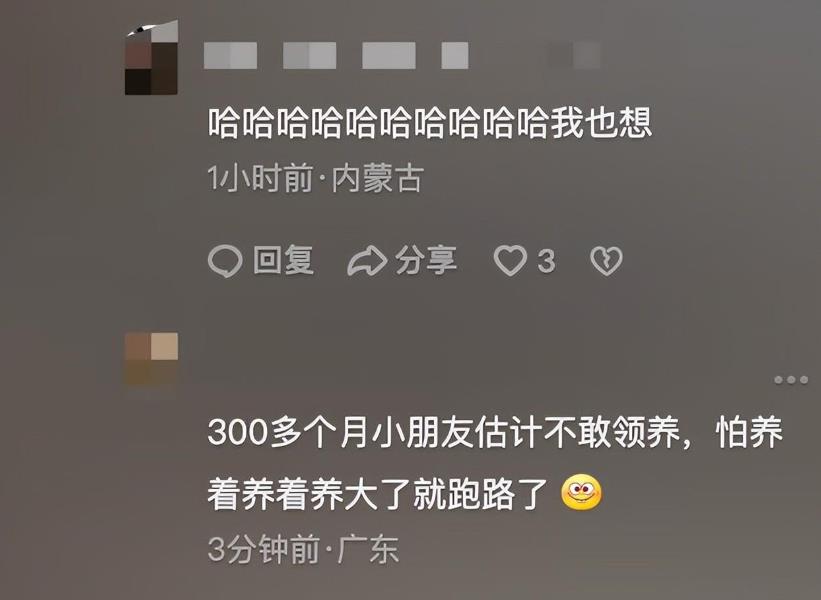Click the 广东 location tag

pos(369,549)
